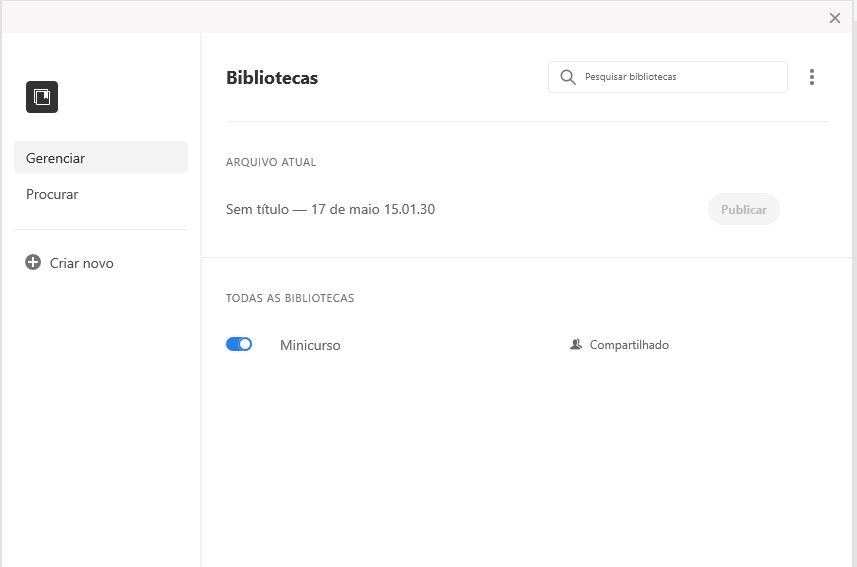
Task: Focus the Pesquisar bibliotecas search field
Action: [667, 77]
